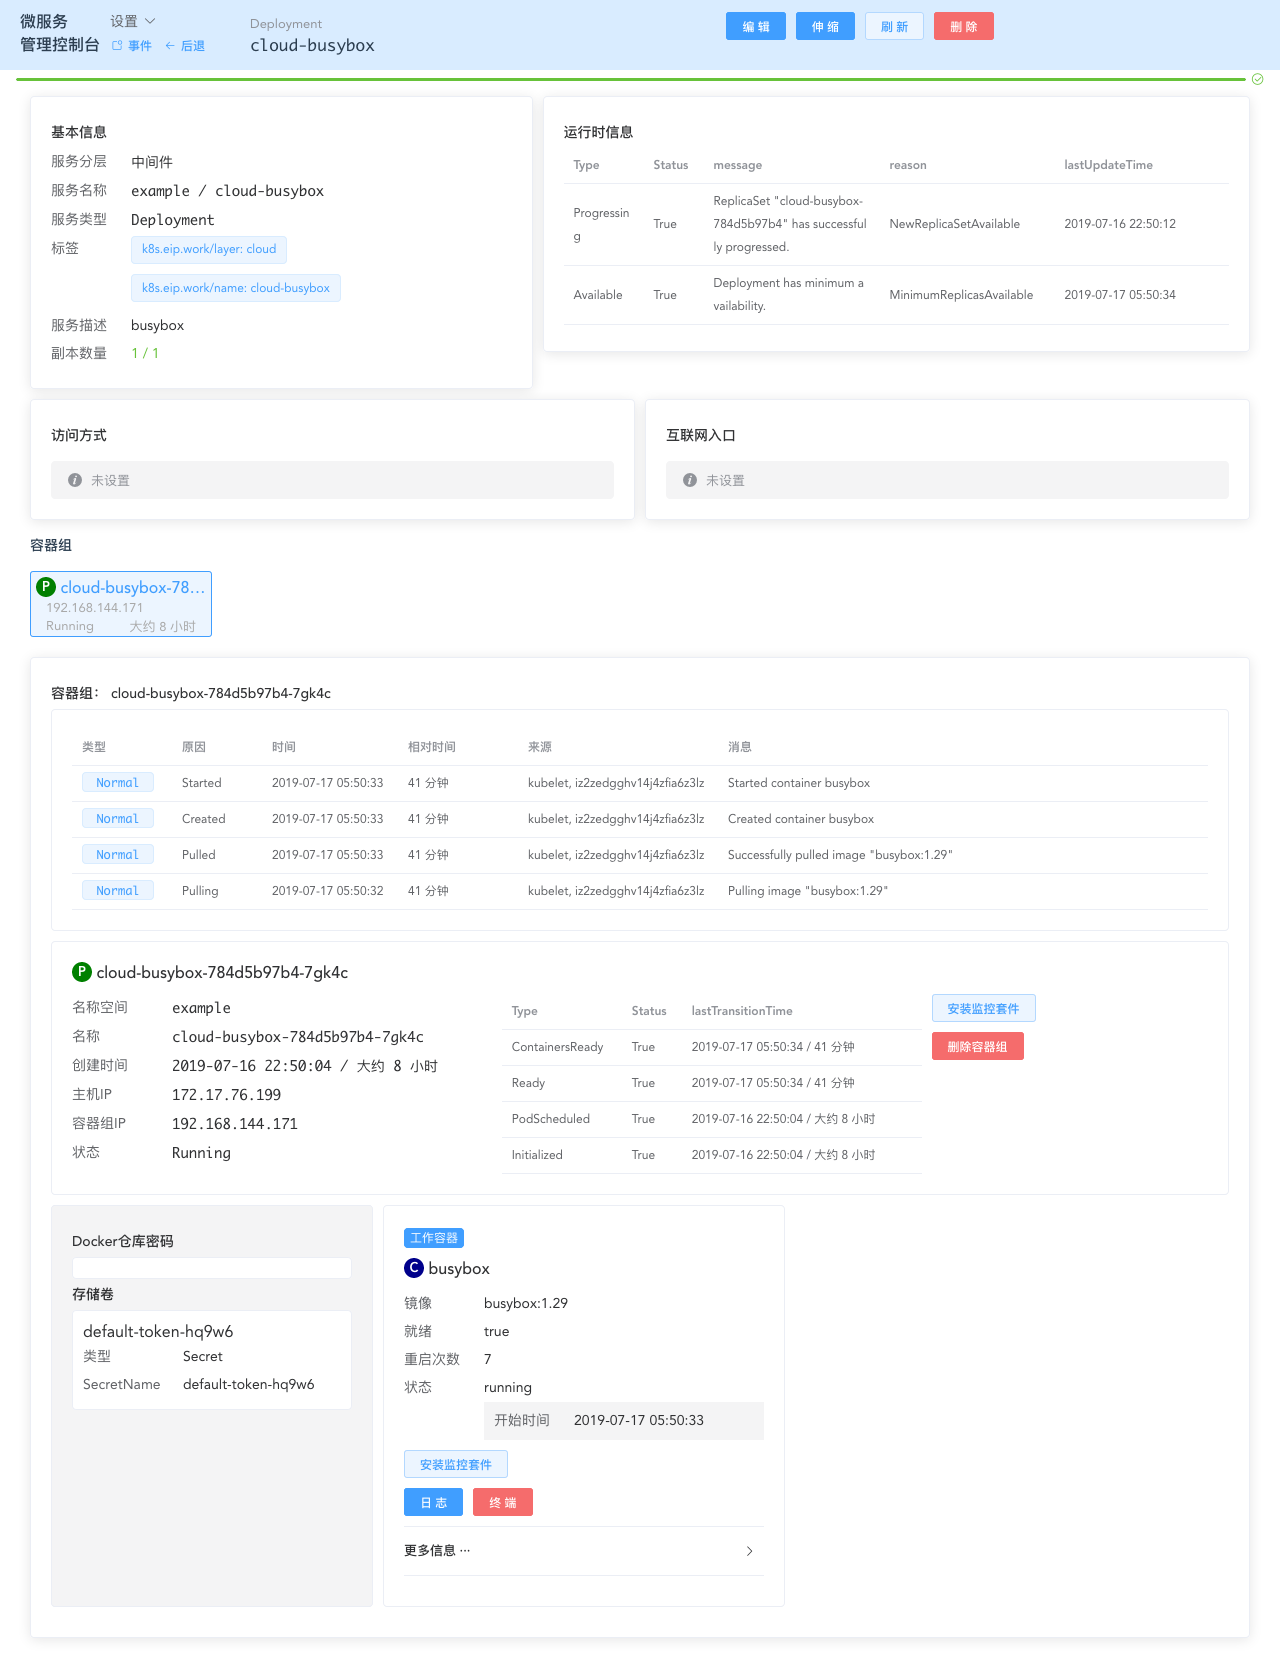Image resolution: width=1280 pixels, height=1658 pixels.
Task: Click the blue C icon beside busybox
Action: (414, 1268)
